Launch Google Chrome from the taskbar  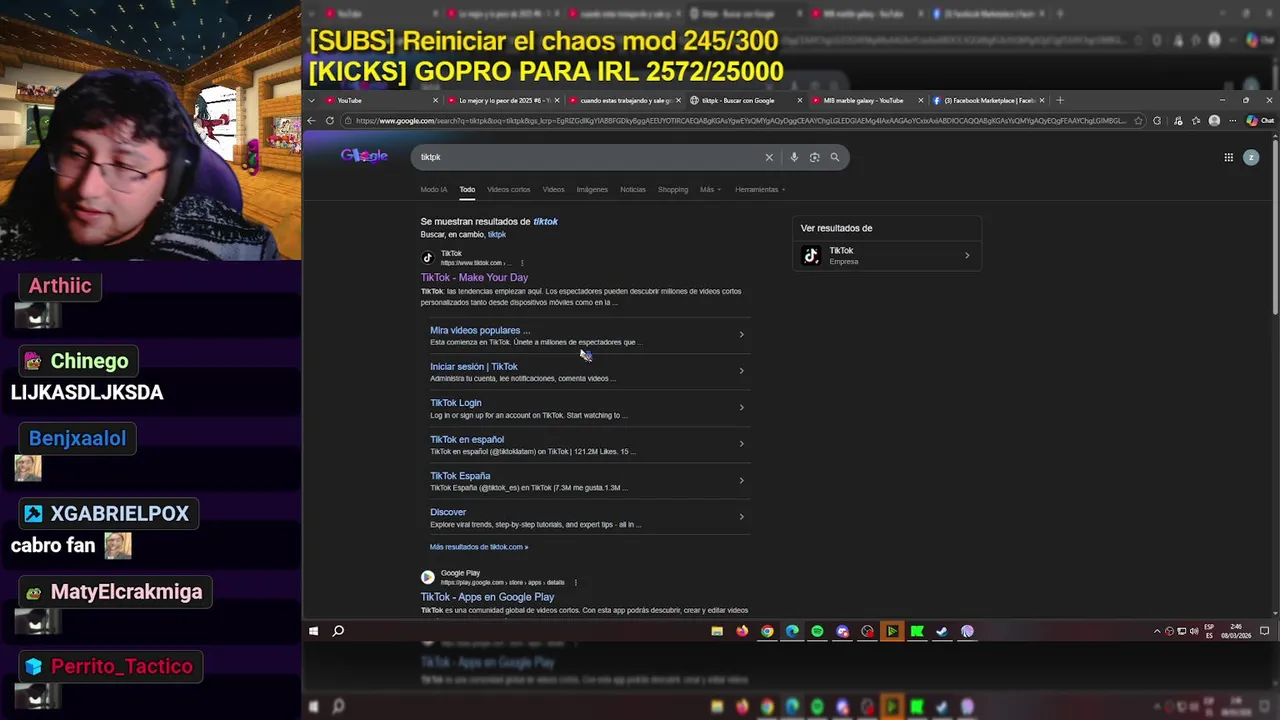767,631
